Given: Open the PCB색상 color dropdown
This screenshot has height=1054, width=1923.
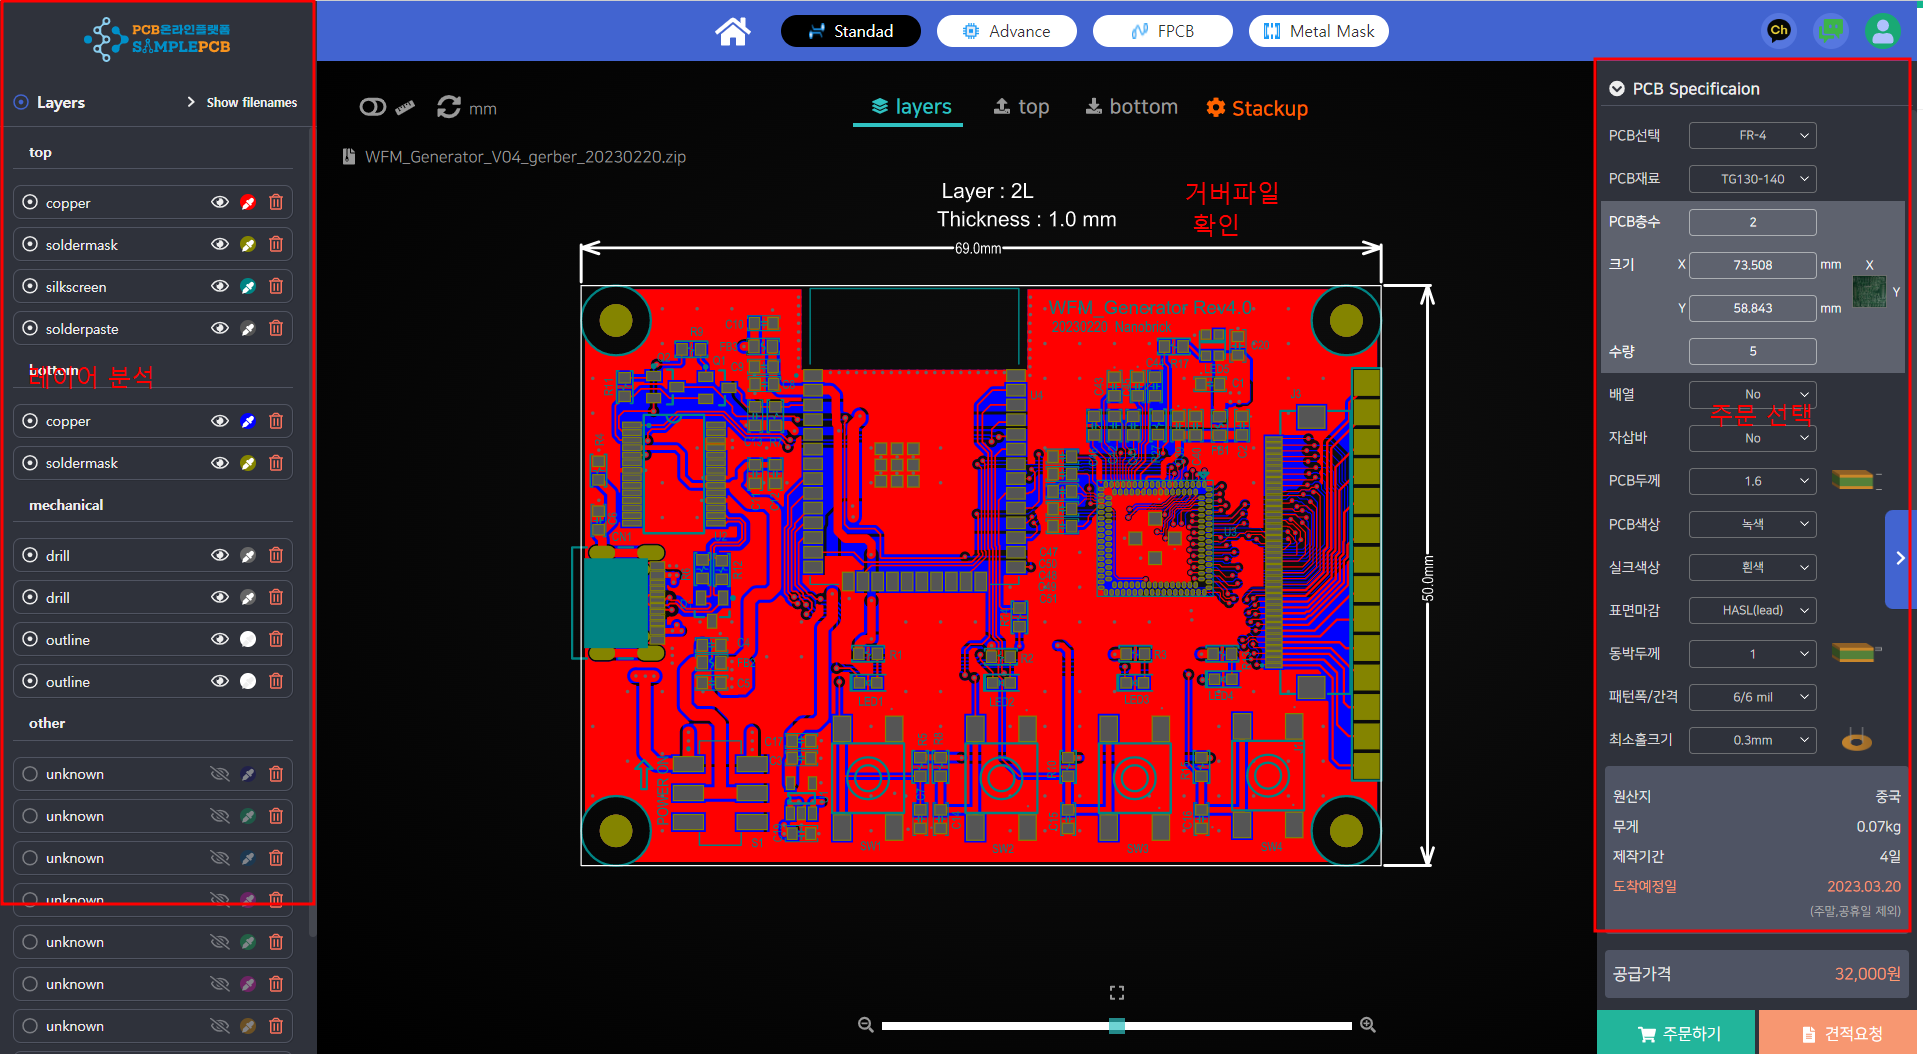Looking at the screenshot, I should click(x=1752, y=524).
